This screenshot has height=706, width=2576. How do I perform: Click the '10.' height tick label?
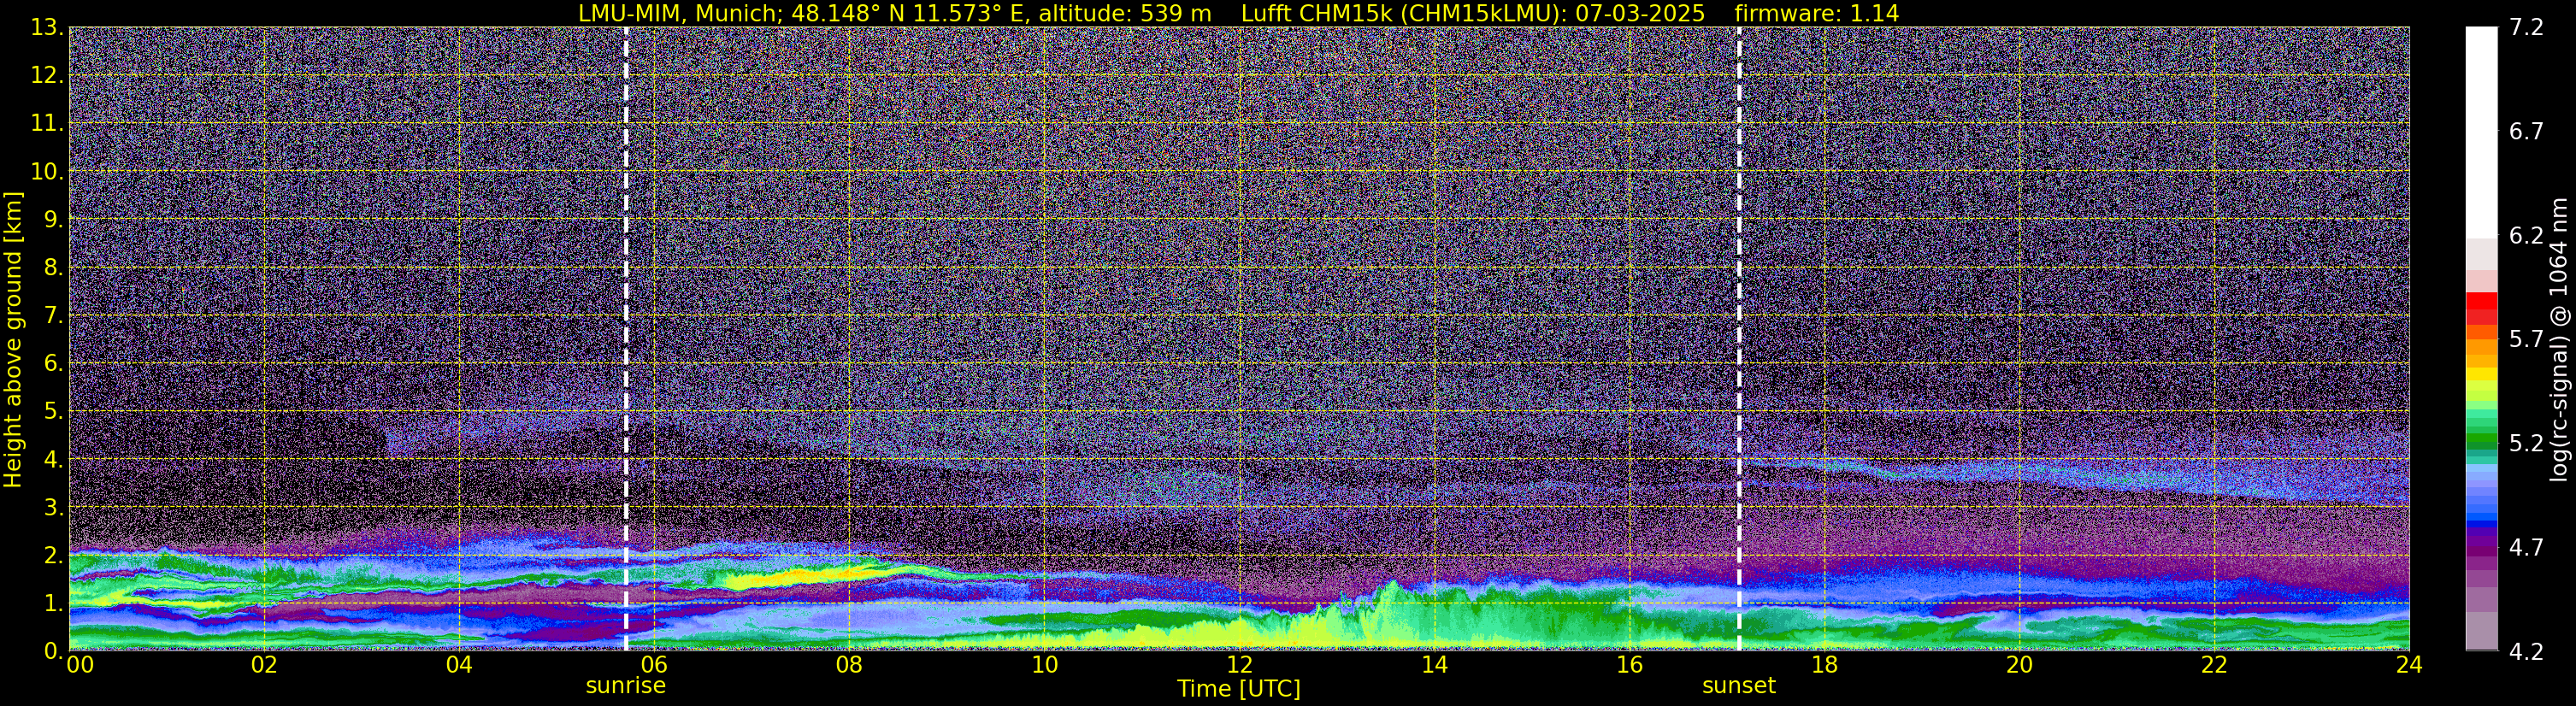coord(47,171)
